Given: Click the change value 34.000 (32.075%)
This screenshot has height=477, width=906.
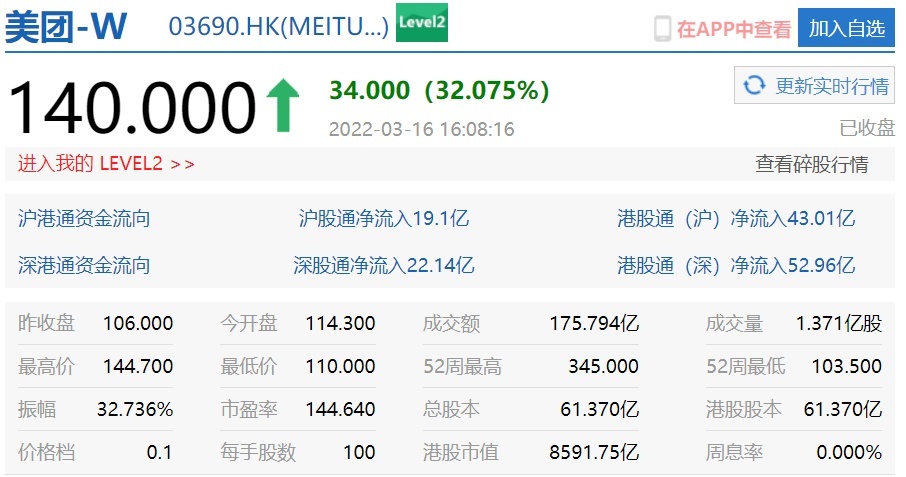Looking at the screenshot, I should point(439,90).
